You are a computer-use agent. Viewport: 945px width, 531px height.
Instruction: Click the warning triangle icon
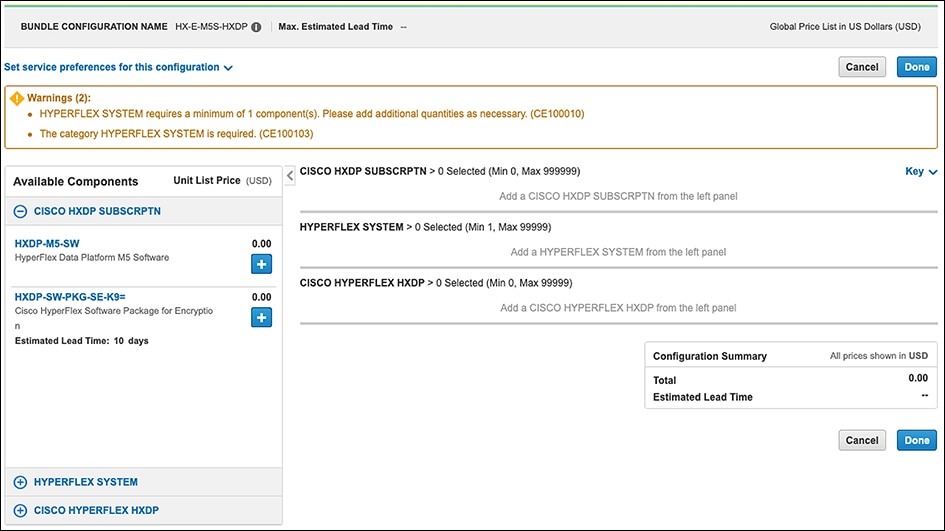tap(17, 98)
